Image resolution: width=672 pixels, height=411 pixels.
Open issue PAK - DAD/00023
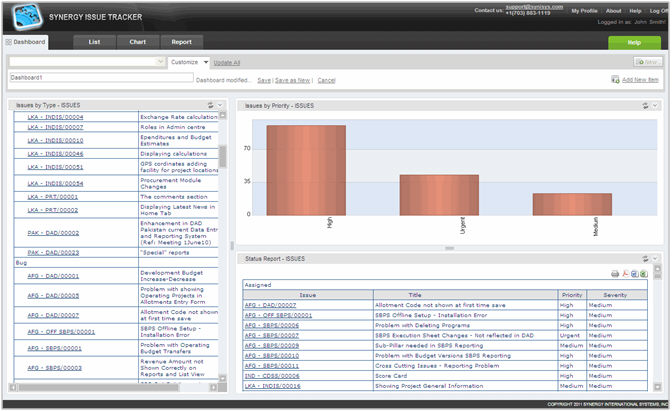click(53, 252)
